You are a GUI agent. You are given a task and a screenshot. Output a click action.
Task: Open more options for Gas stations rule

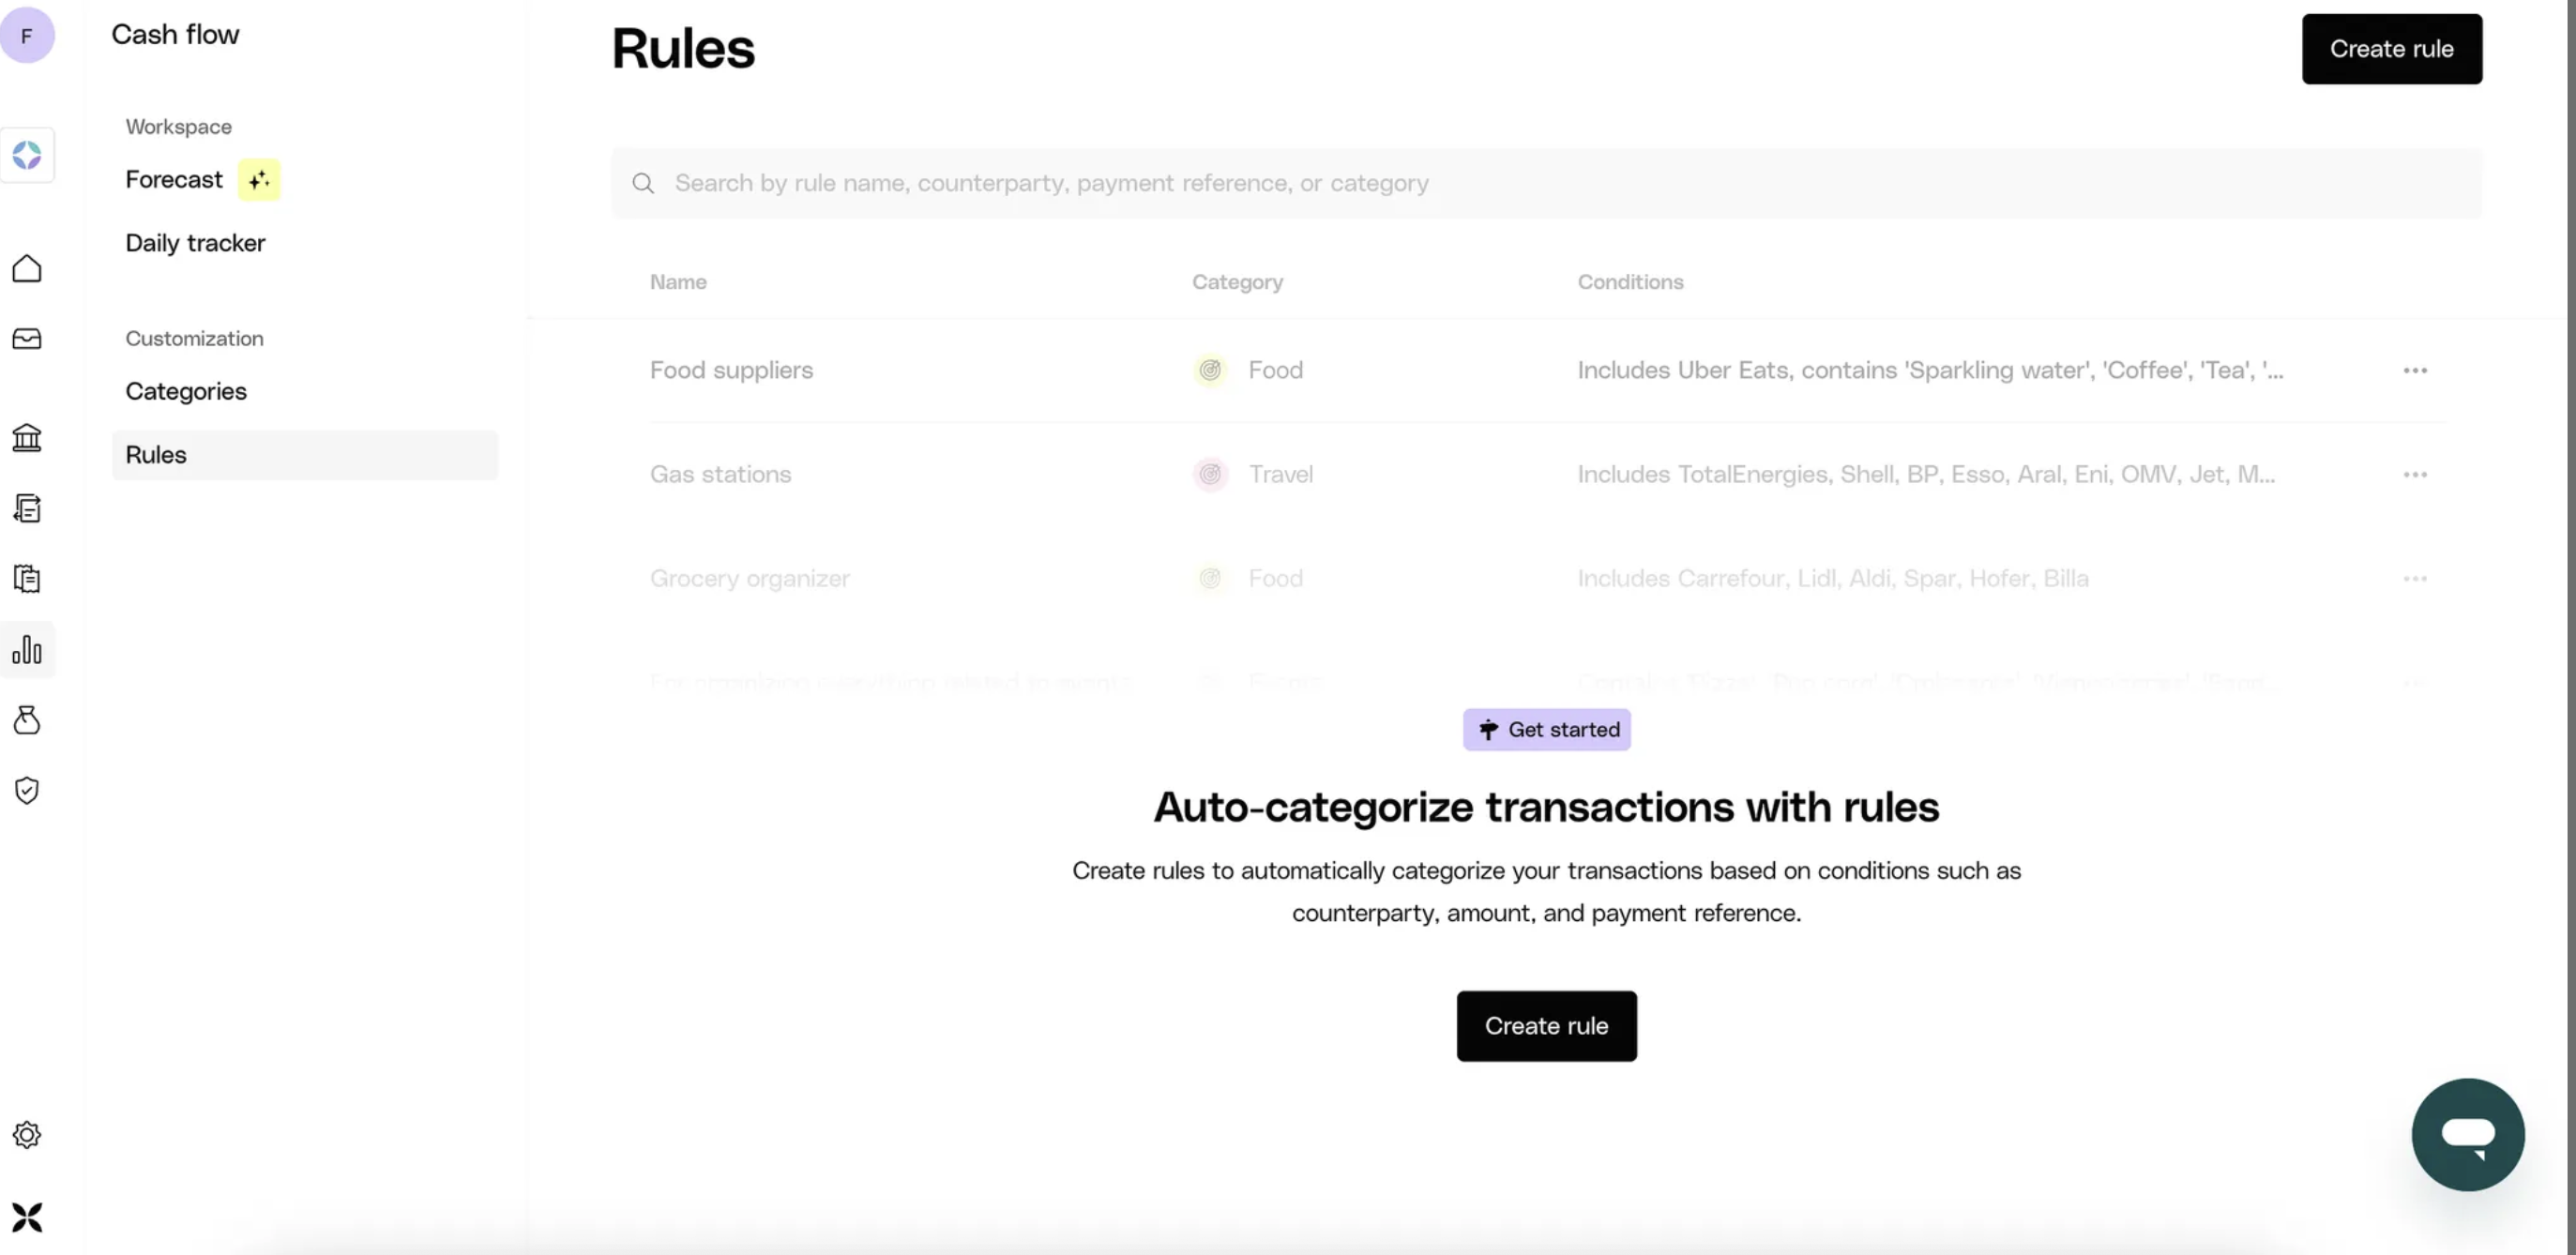(x=2415, y=474)
